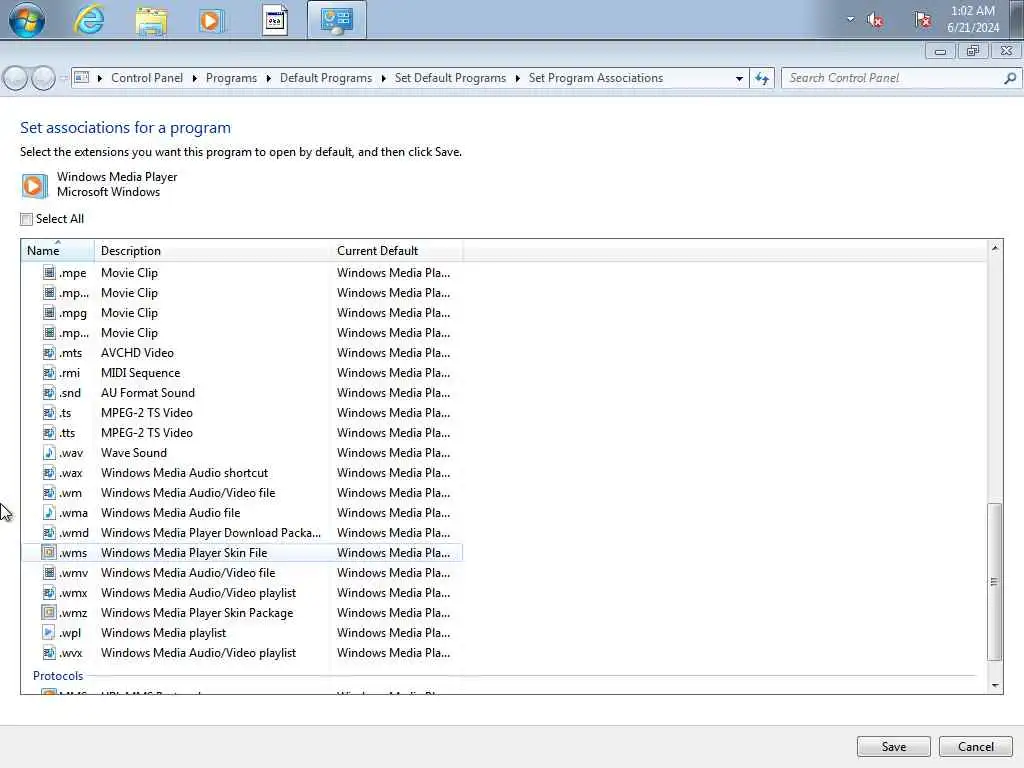Select the .wm file type icon
The width and height of the screenshot is (1024, 768).
pyautogui.click(x=49, y=492)
